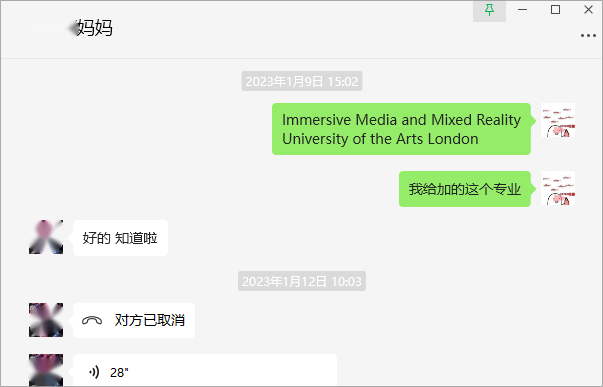
Task: Minimize the chat window
Action: click(522, 10)
